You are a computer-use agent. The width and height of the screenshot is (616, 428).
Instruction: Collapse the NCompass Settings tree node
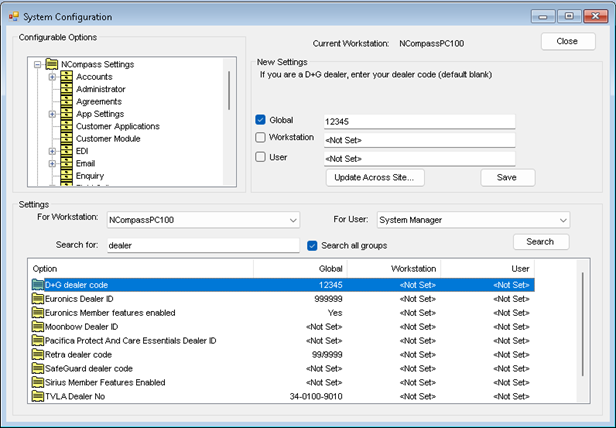point(37,64)
